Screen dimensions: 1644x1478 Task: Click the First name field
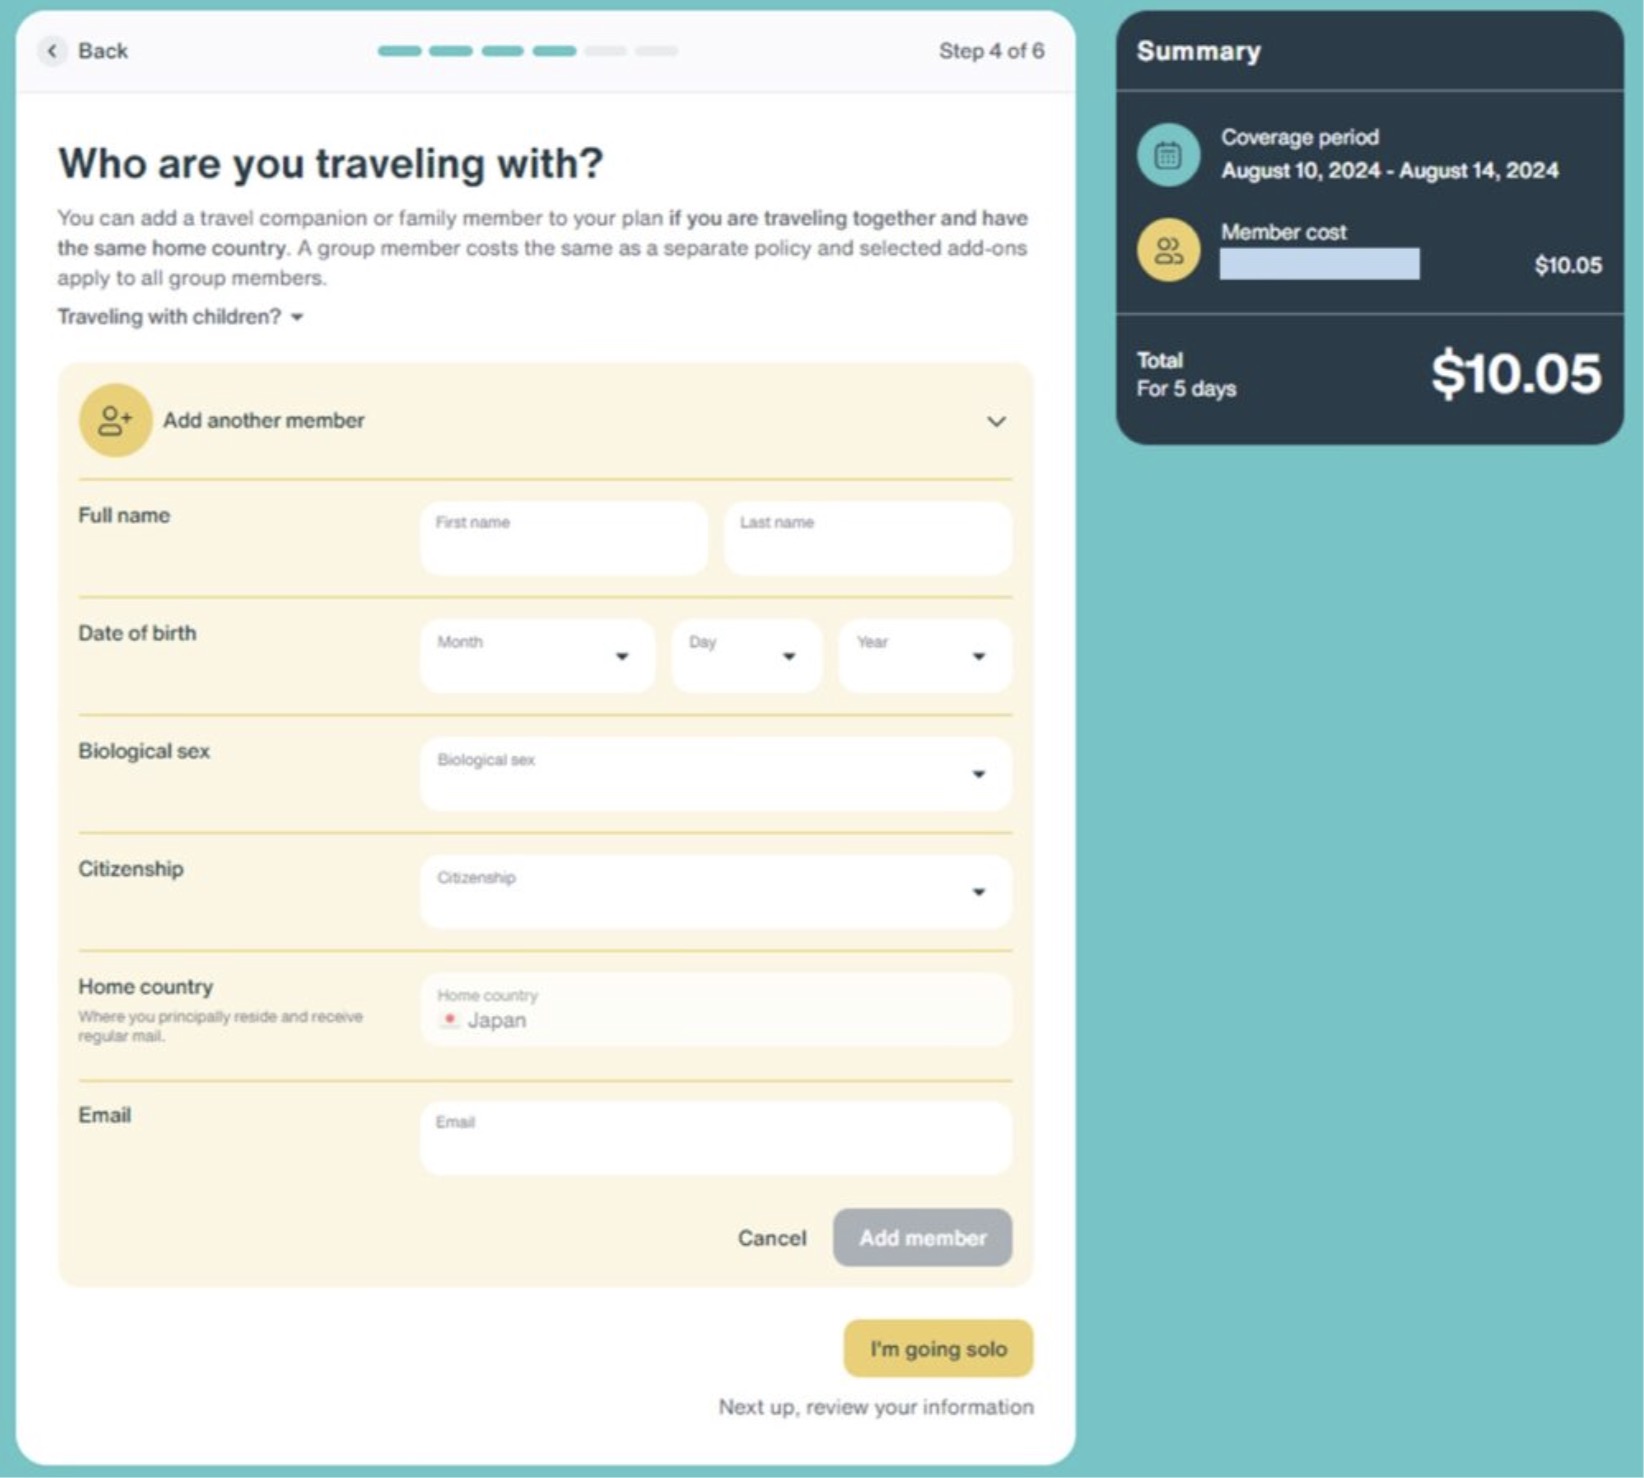click(x=564, y=539)
